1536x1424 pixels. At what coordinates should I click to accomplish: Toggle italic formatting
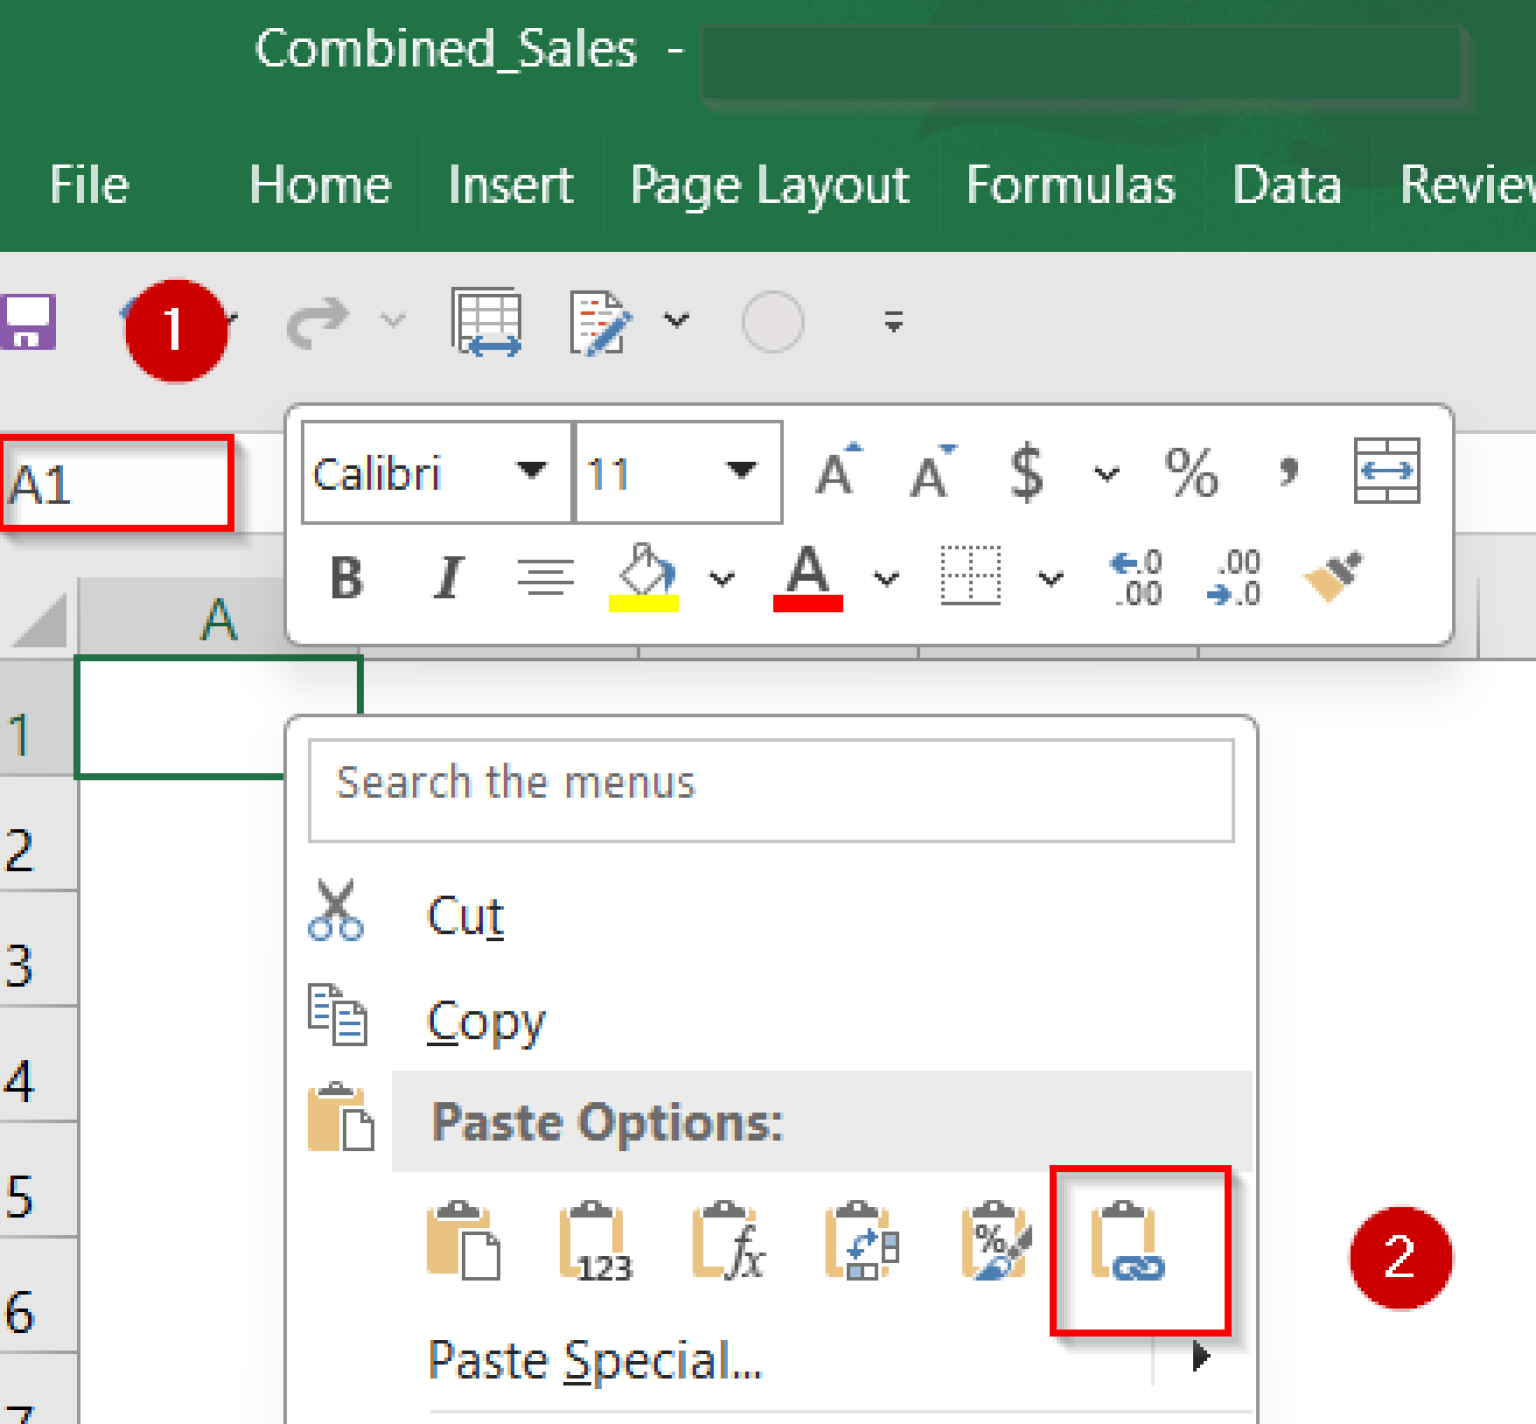point(448,578)
